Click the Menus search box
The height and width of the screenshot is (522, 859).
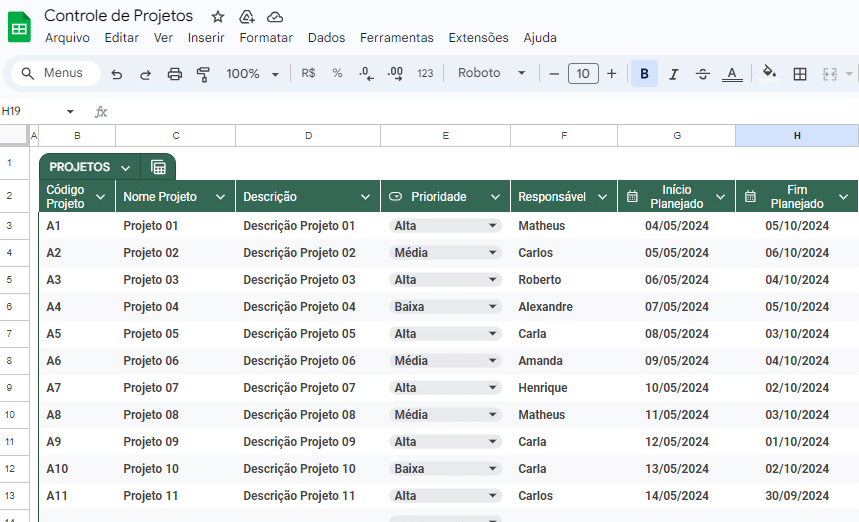point(56,73)
